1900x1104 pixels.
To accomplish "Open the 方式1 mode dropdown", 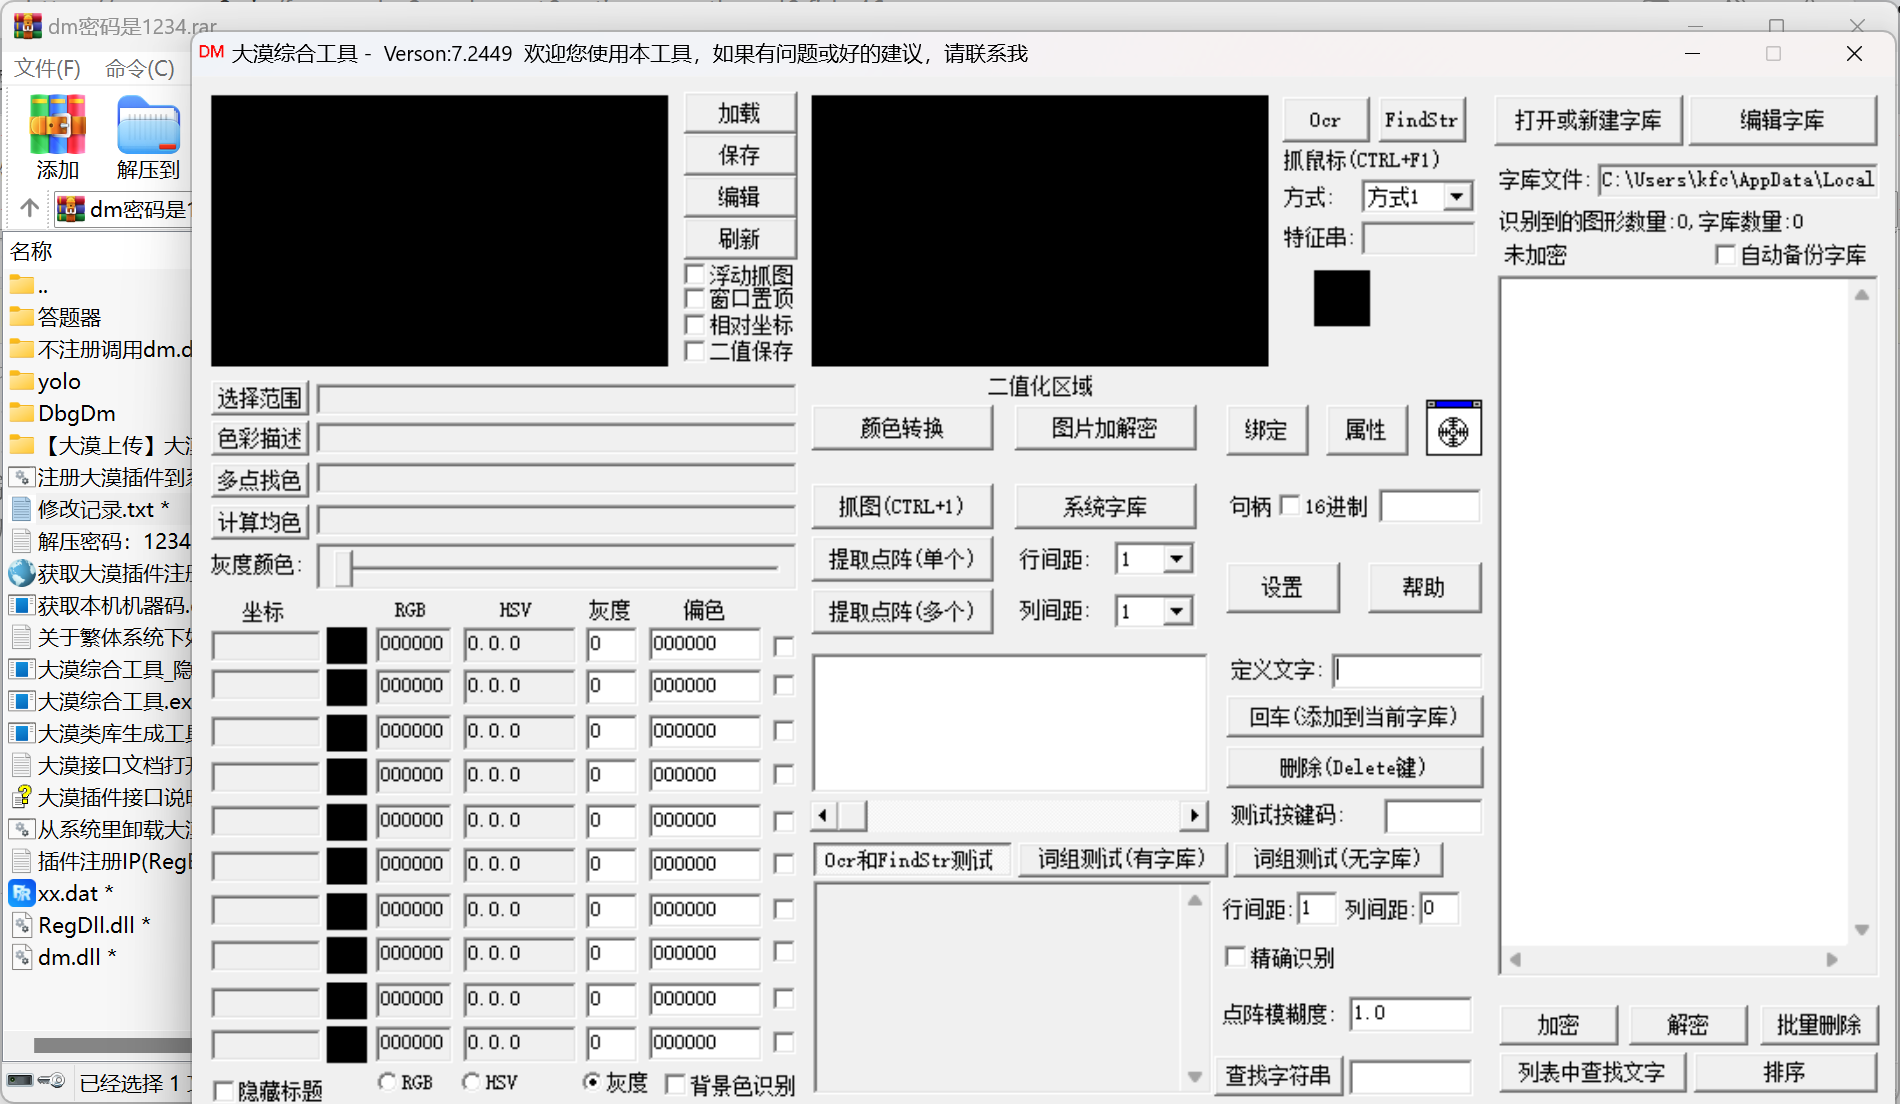I will (x=1458, y=197).
